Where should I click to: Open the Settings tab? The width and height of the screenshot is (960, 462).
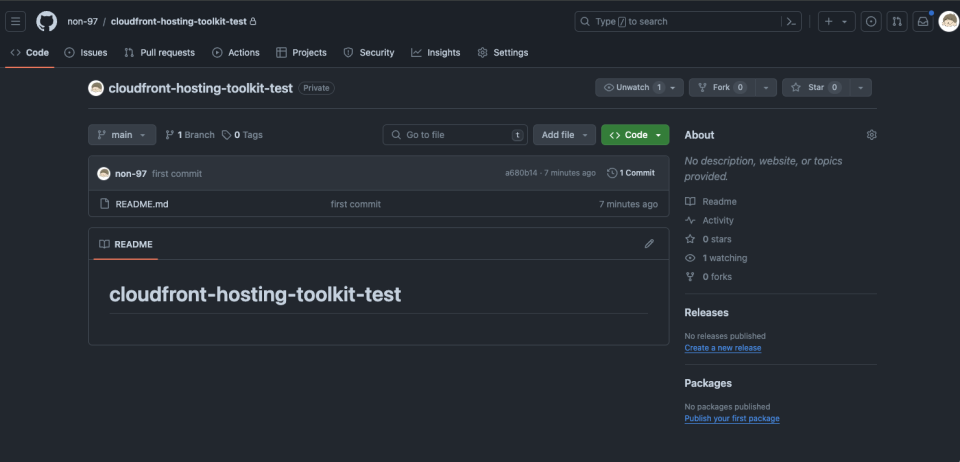[x=503, y=53]
